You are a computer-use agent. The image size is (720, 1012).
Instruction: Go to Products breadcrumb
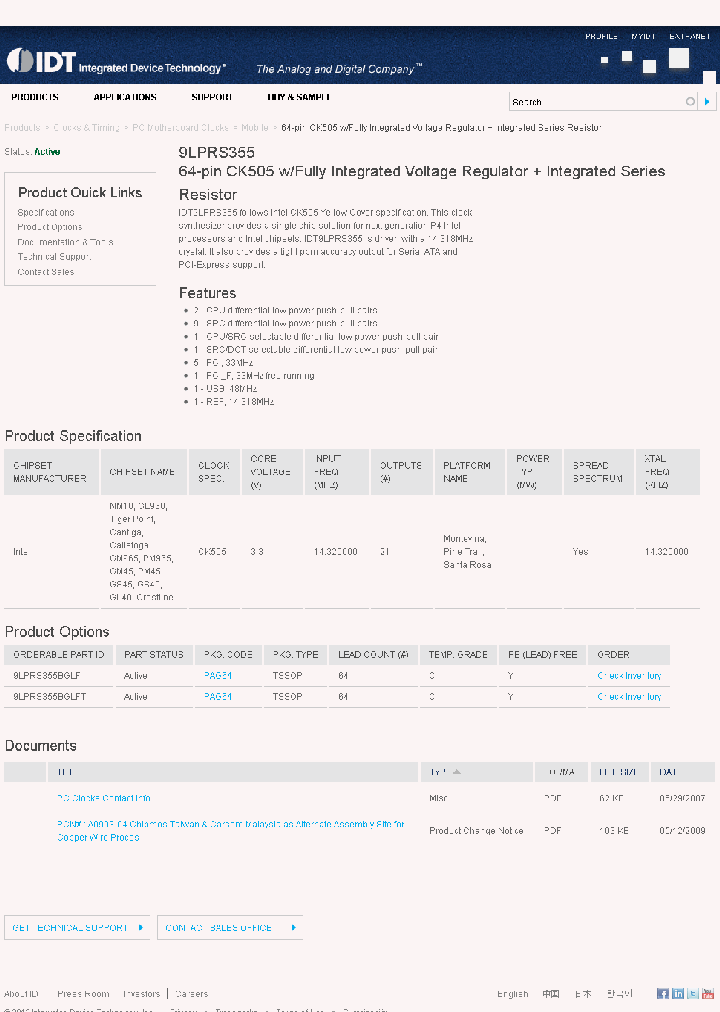tap(22, 128)
